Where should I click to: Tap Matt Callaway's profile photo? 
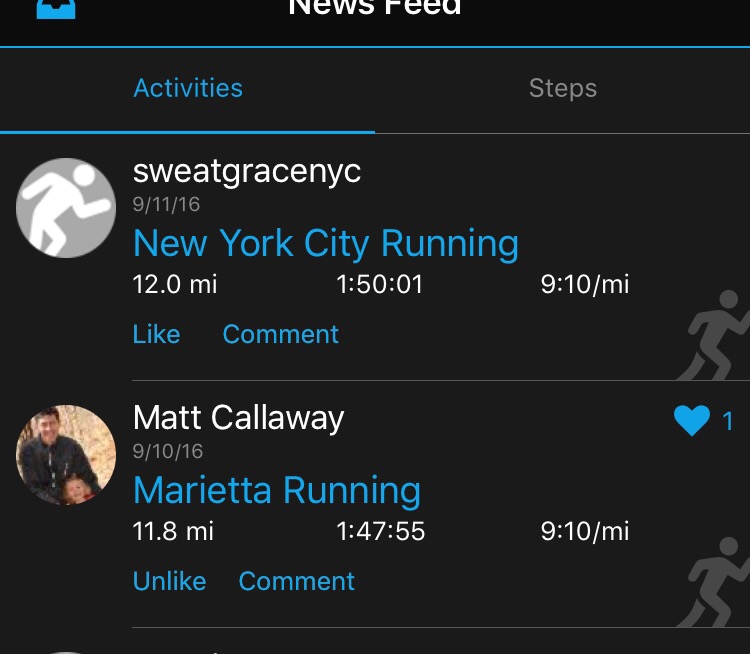pyautogui.click(x=66, y=455)
